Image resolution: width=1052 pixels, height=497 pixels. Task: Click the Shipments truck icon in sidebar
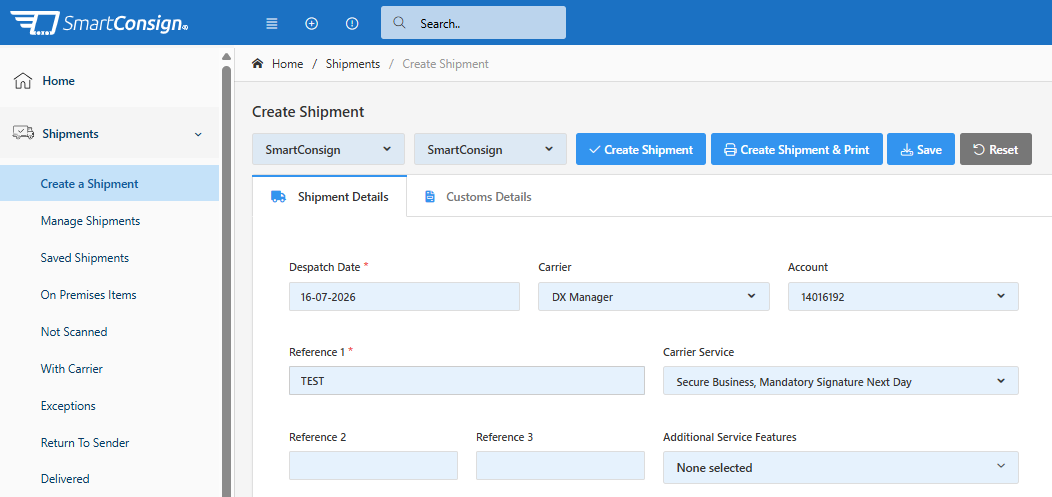point(23,133)
